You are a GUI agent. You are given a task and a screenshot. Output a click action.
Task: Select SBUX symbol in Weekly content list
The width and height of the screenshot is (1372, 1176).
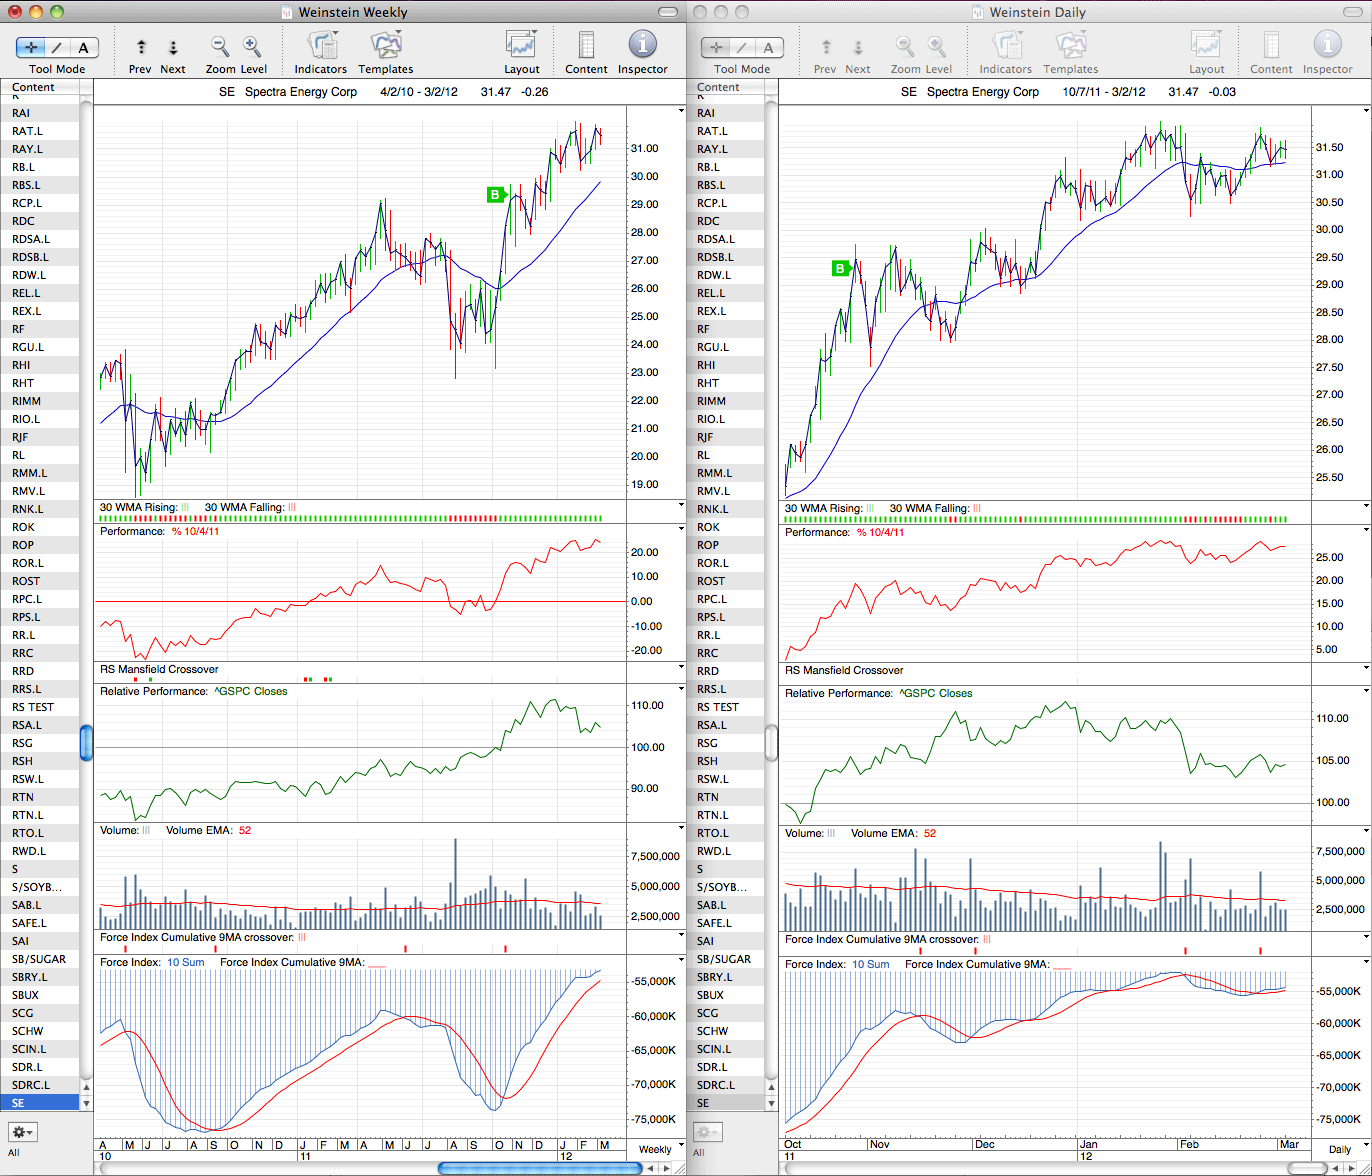(40, 994)
